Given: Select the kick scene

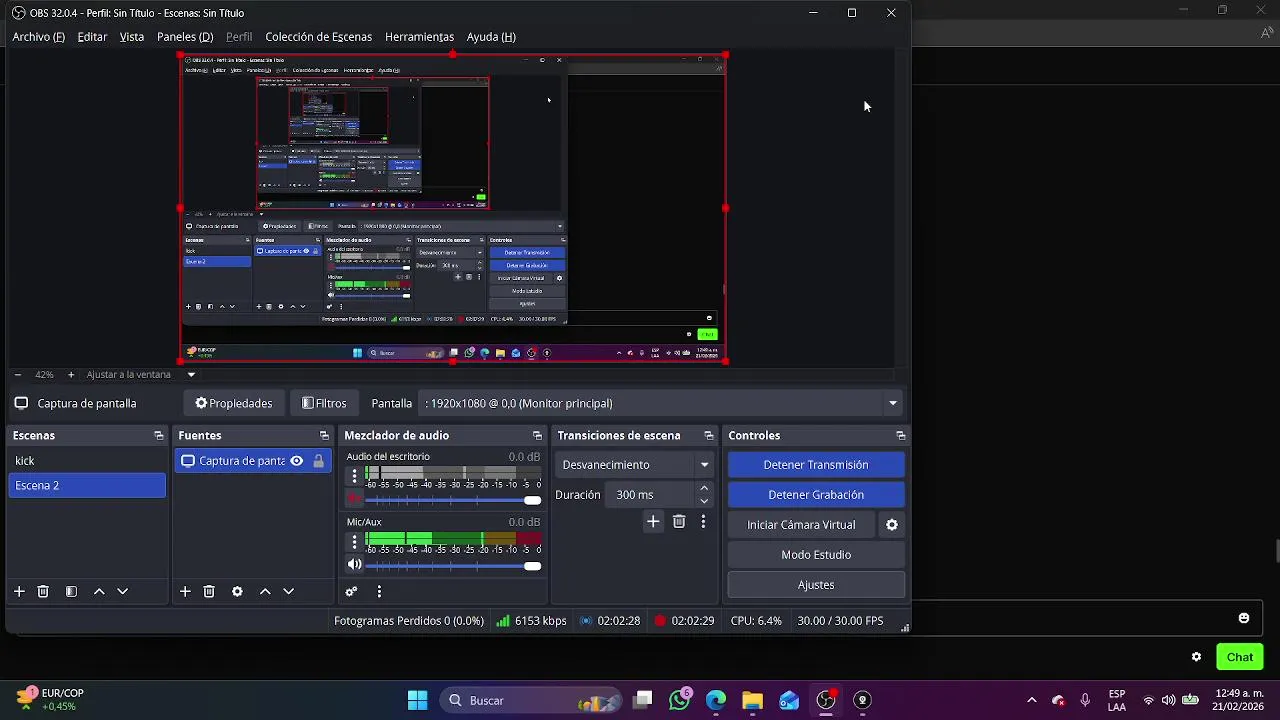Looking at the screenshot, I should (x=87, y=461).
